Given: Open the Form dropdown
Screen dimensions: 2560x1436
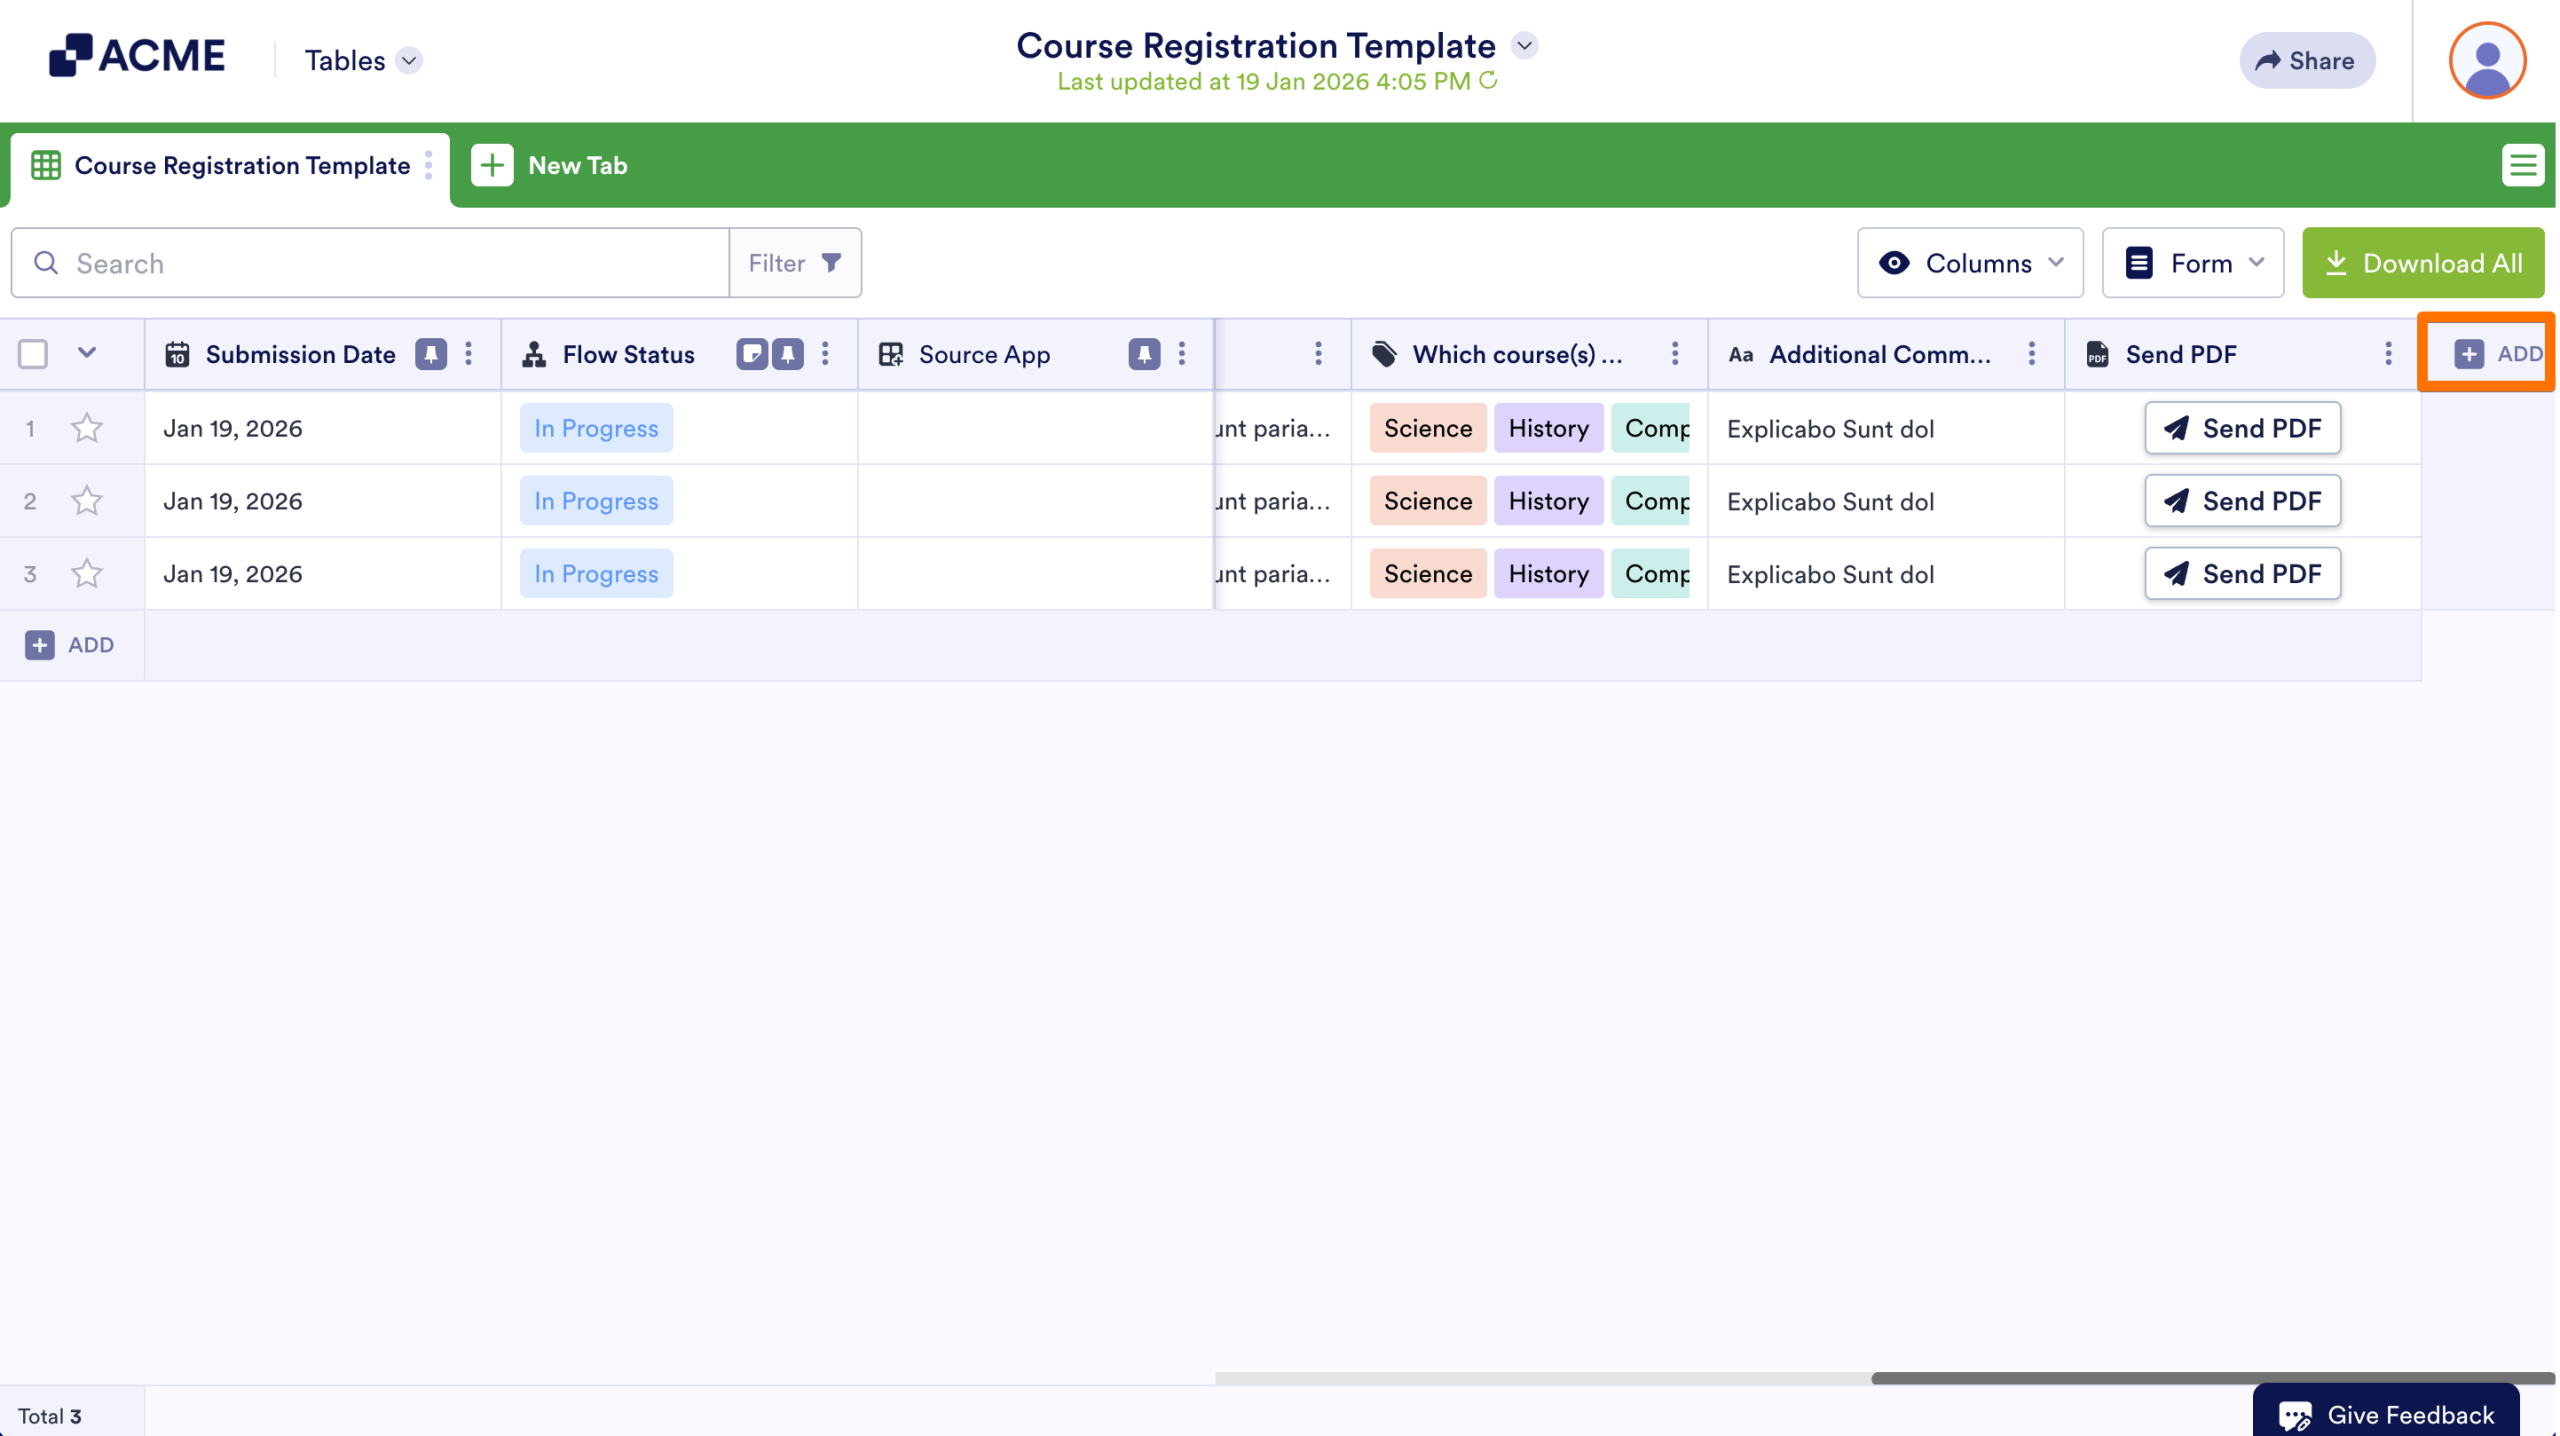Looking at the screenshot, I should click(x=2192, y=263).
